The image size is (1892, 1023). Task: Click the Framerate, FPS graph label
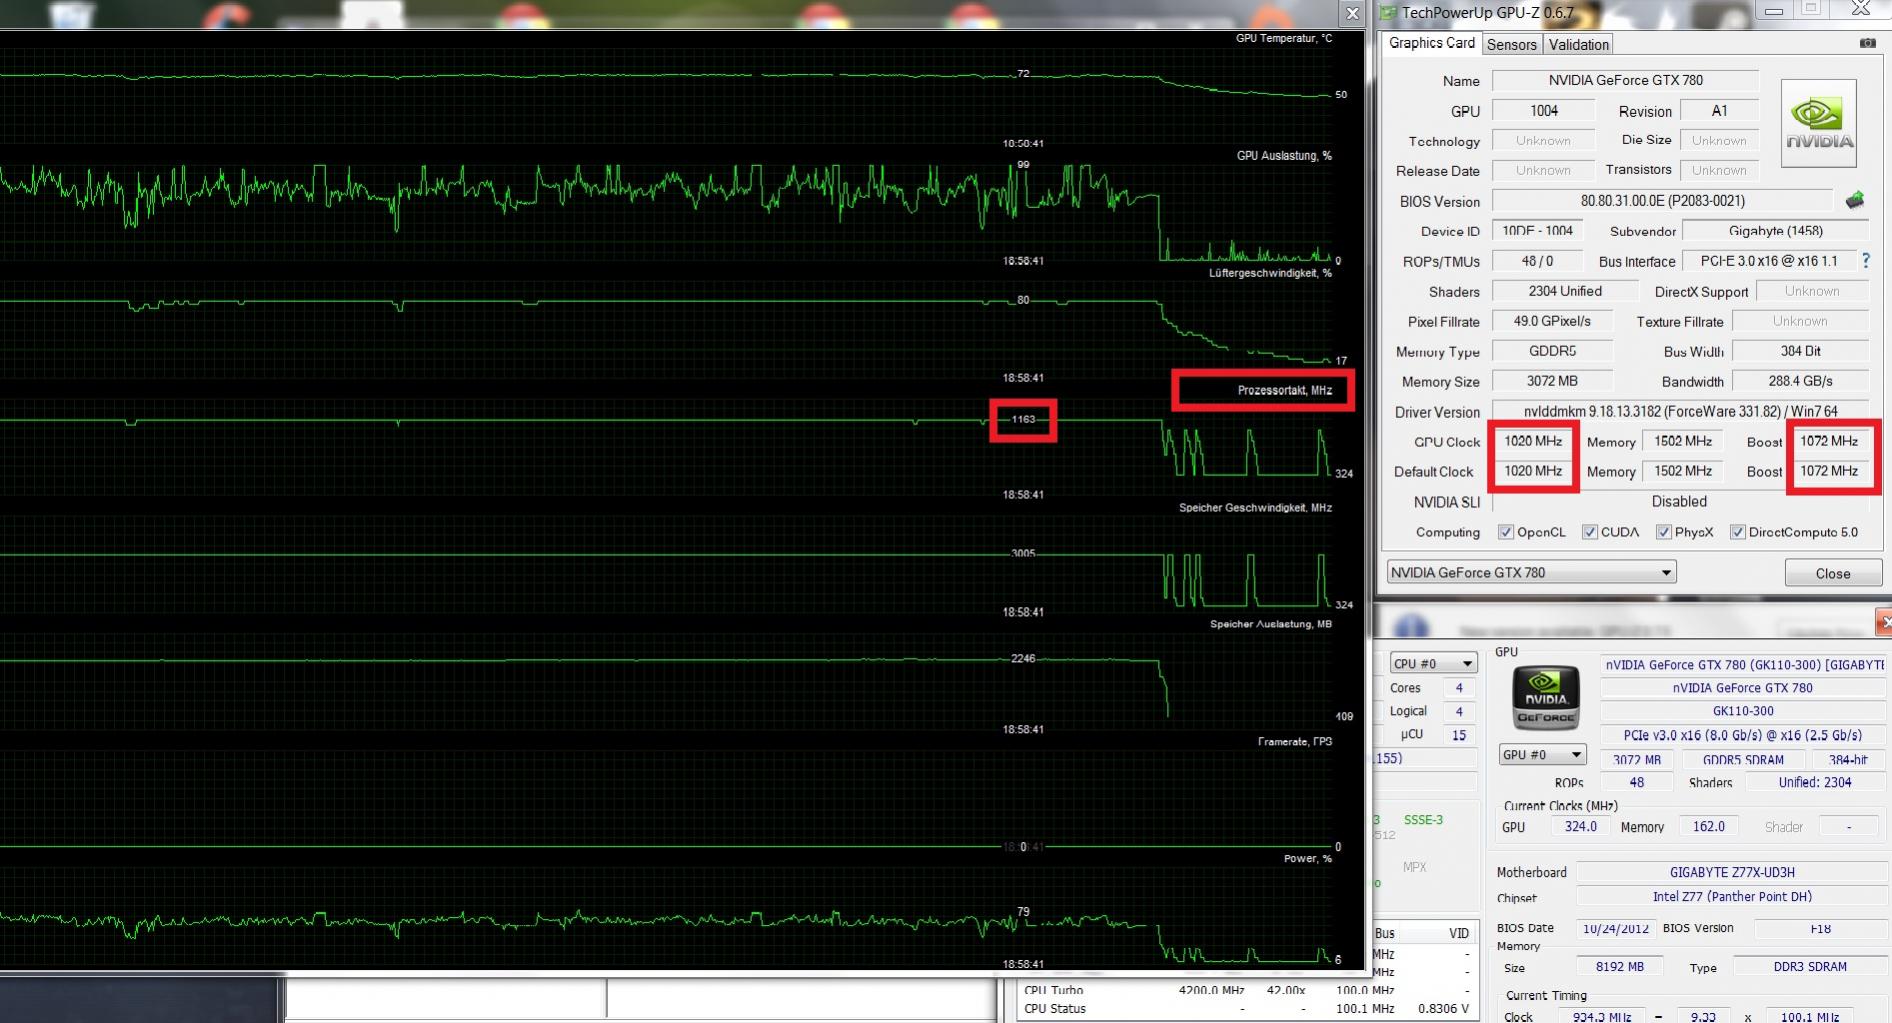1294,741
